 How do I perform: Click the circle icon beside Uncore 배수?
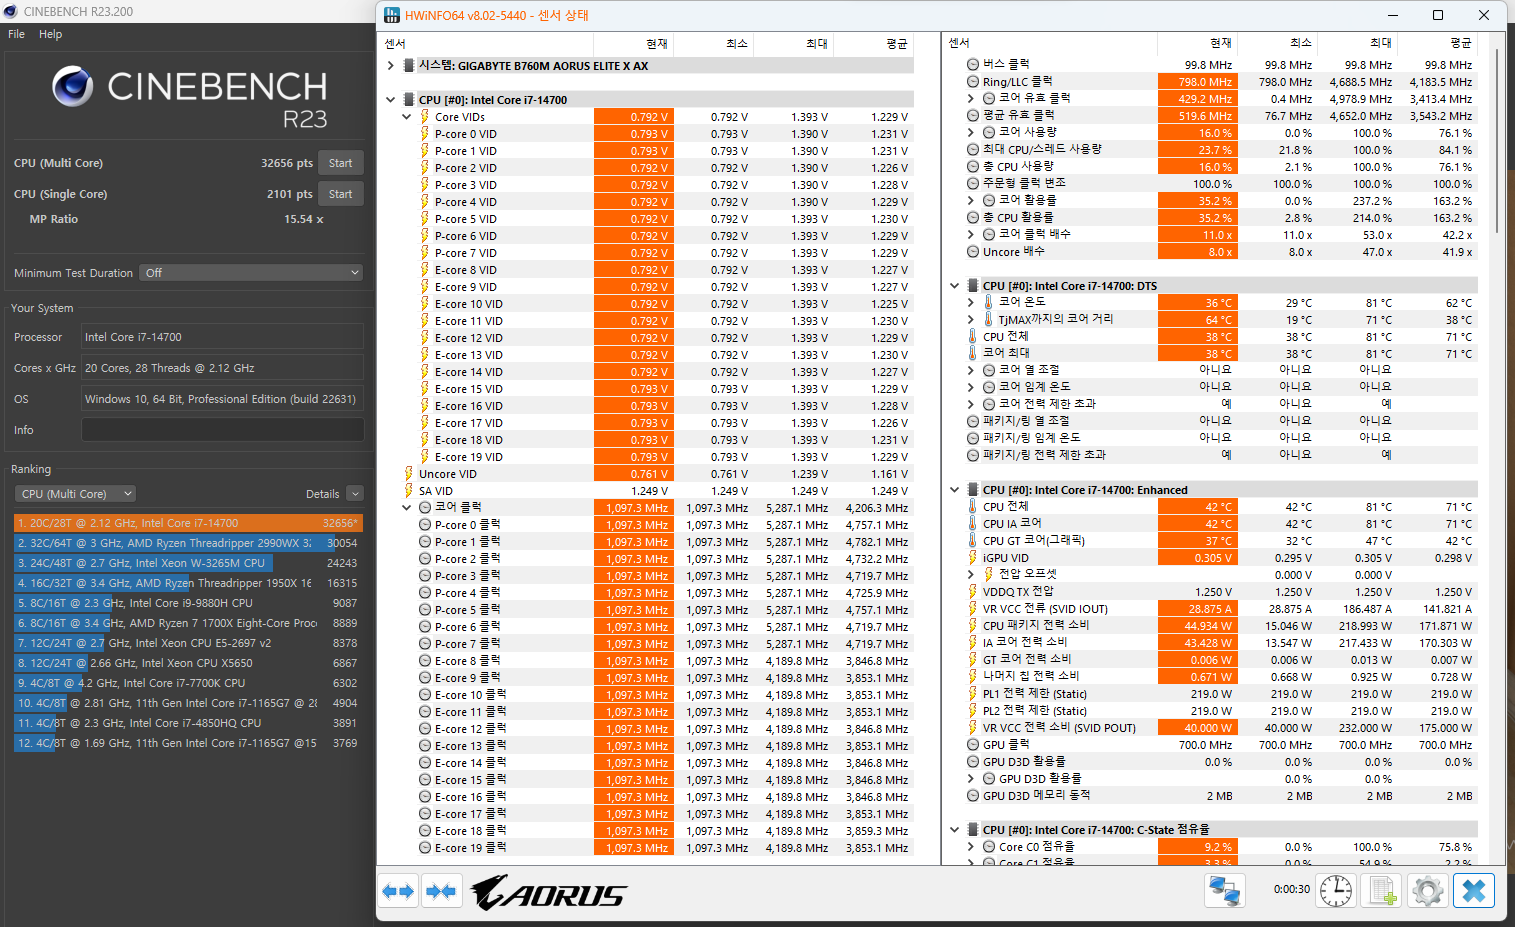coord(973,252)
